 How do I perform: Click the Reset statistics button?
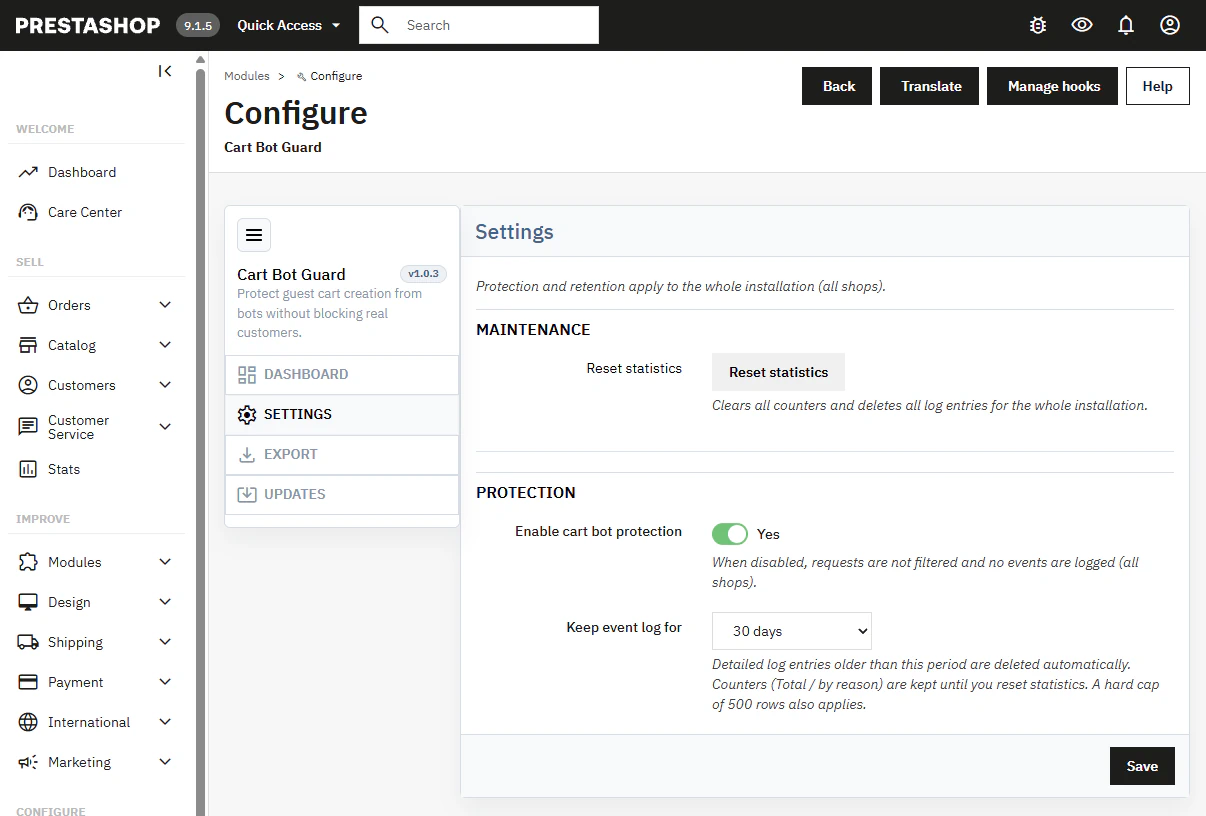pyautogui.click(x=778, y=372)
